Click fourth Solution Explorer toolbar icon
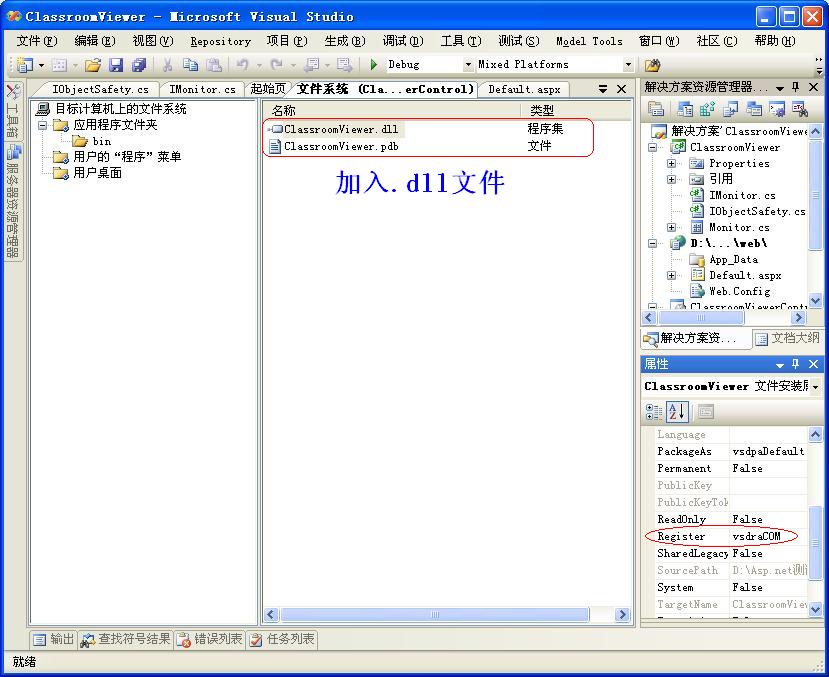 [731, 109]
